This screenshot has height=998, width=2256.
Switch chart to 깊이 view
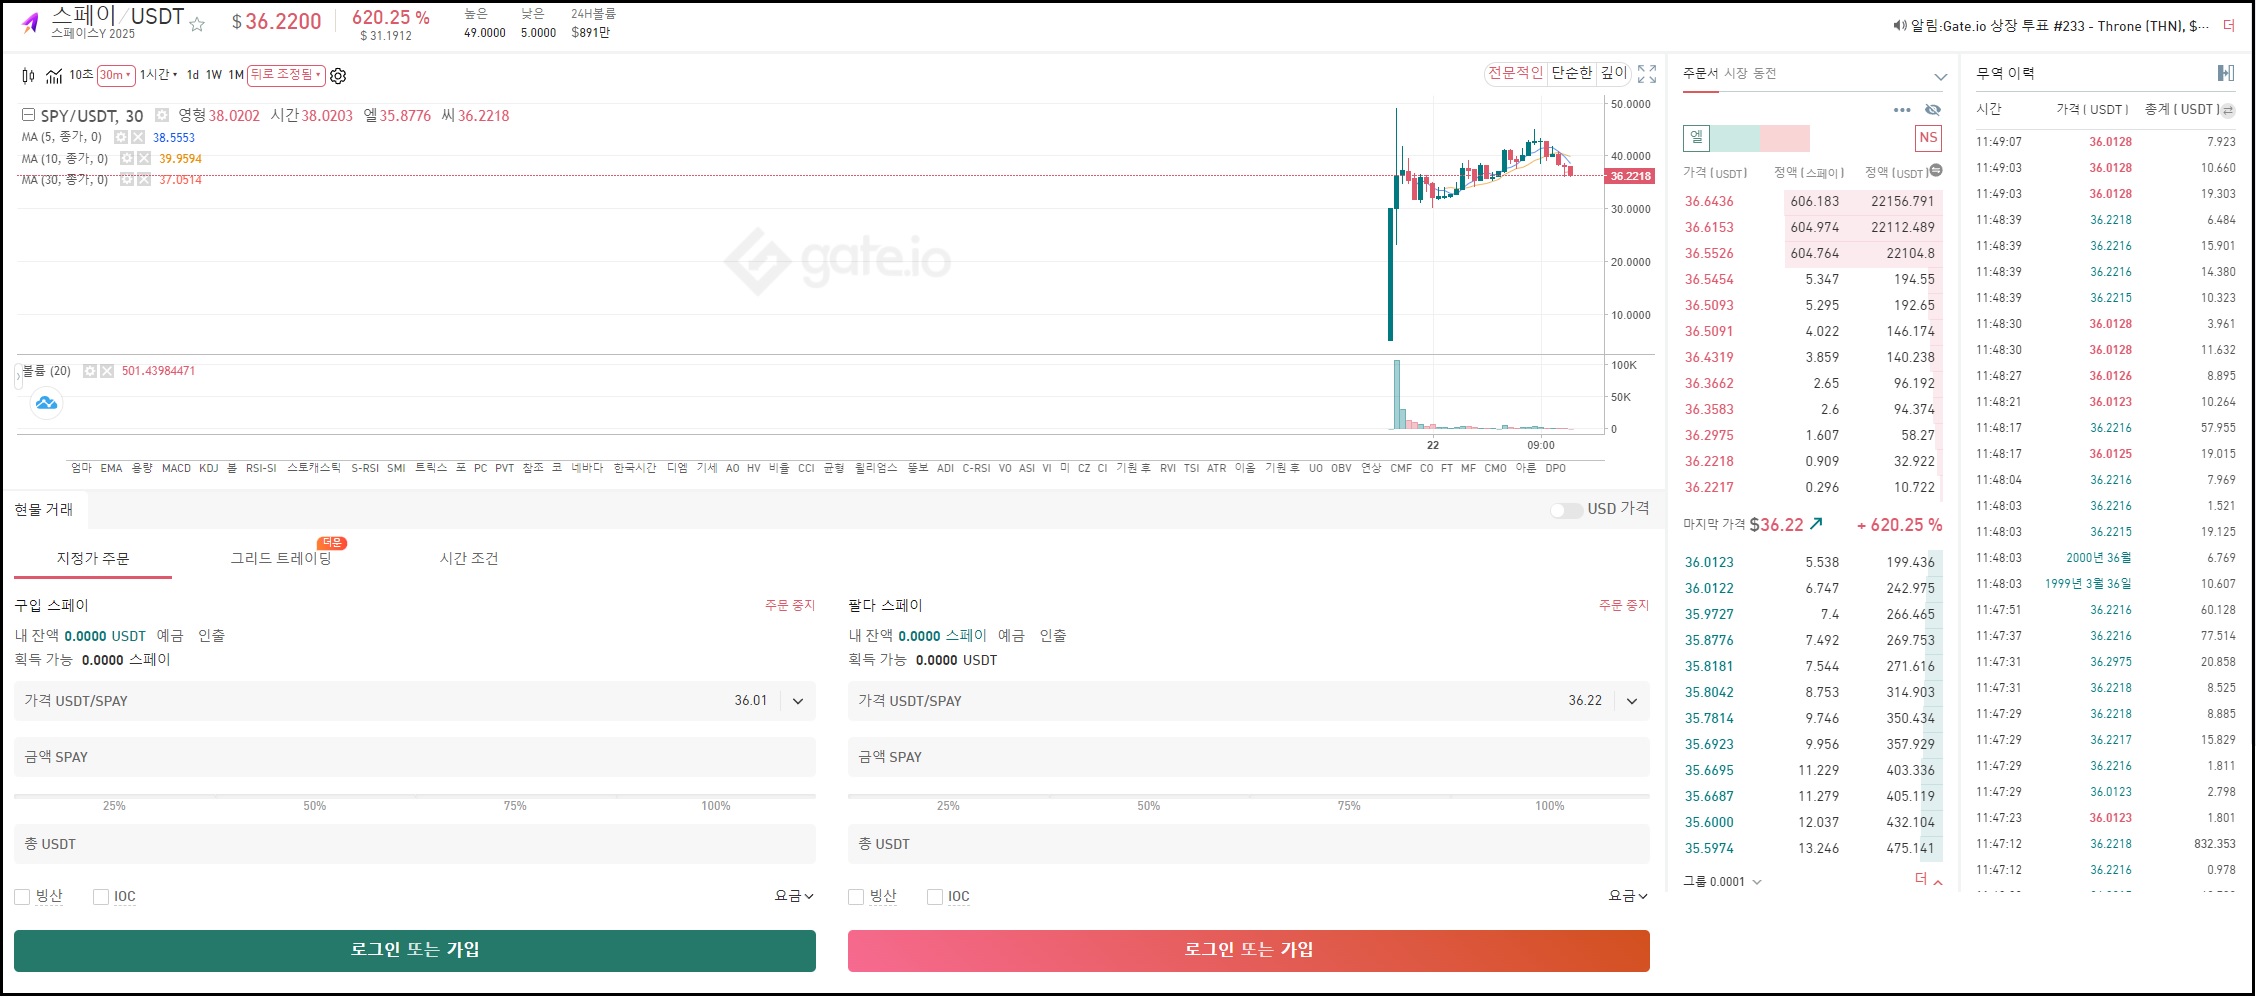click(x=1614, y=73)
